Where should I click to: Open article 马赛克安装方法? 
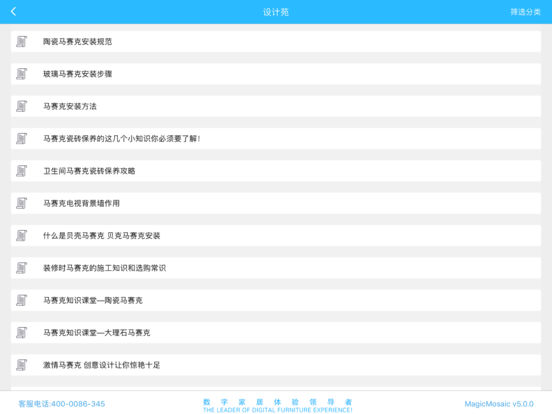(x=276, y=106)
